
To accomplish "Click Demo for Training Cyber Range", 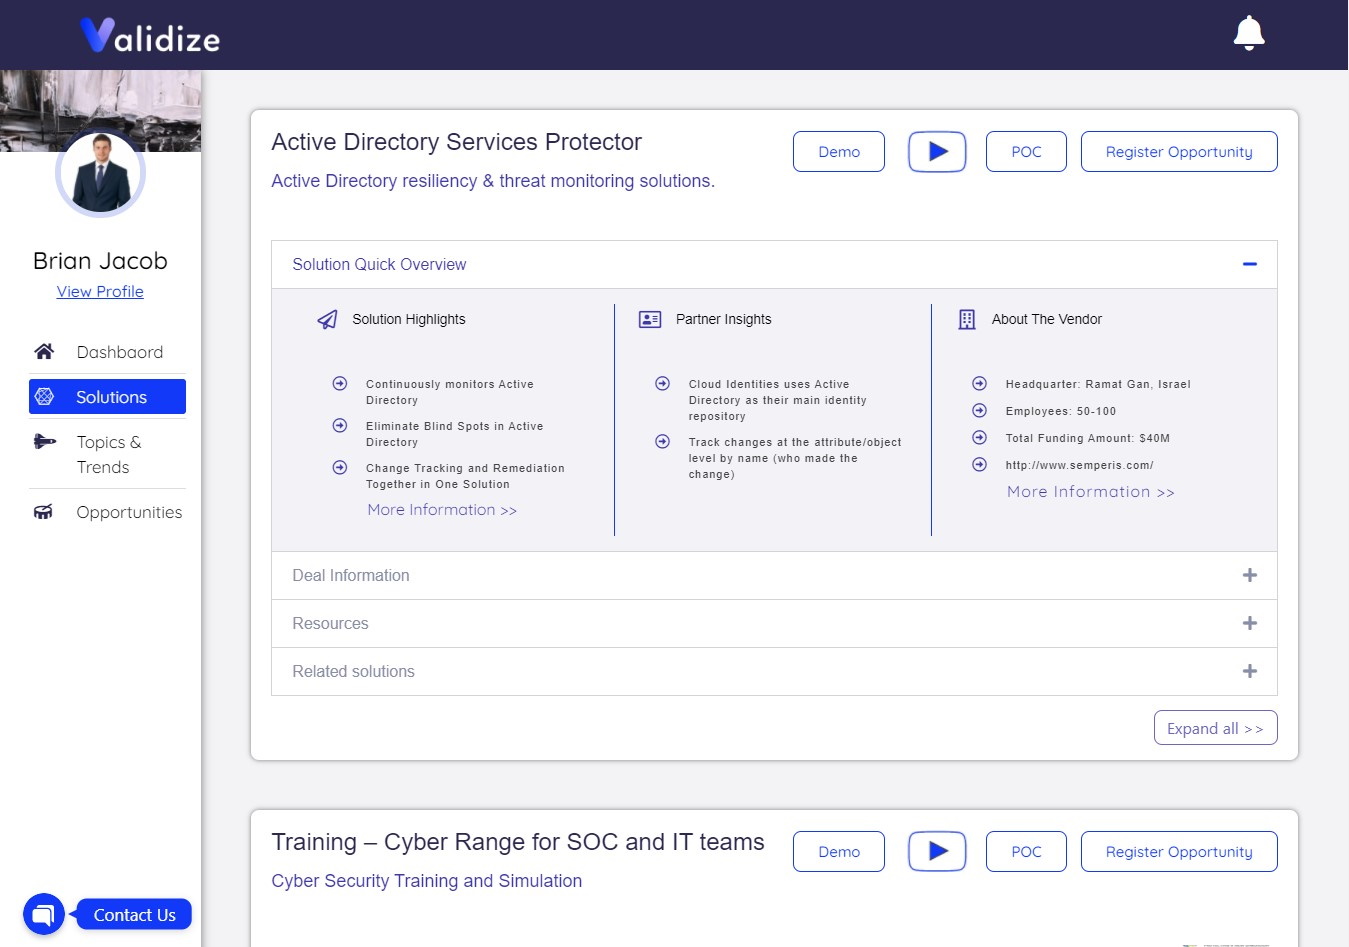I will (x=839, y=852).
